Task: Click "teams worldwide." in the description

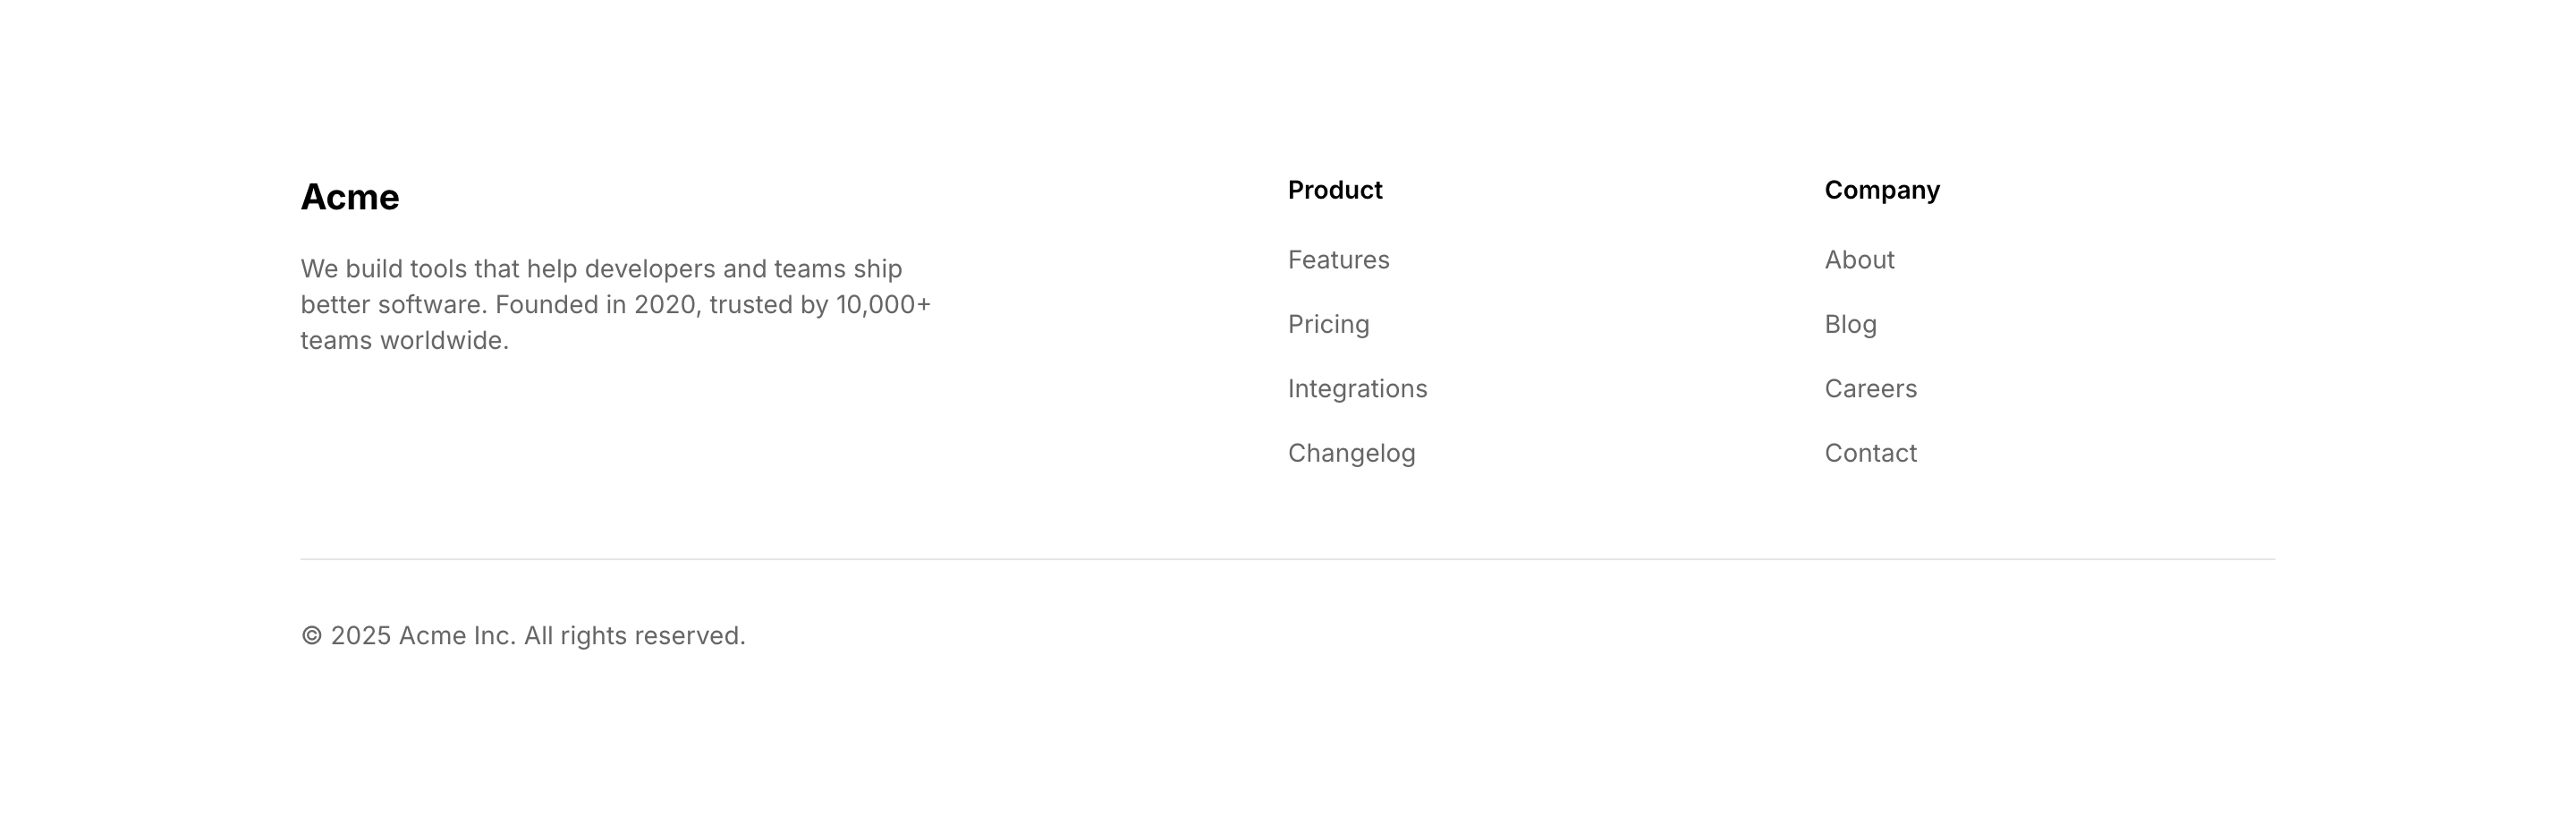Action: click(x=404, y=341)
